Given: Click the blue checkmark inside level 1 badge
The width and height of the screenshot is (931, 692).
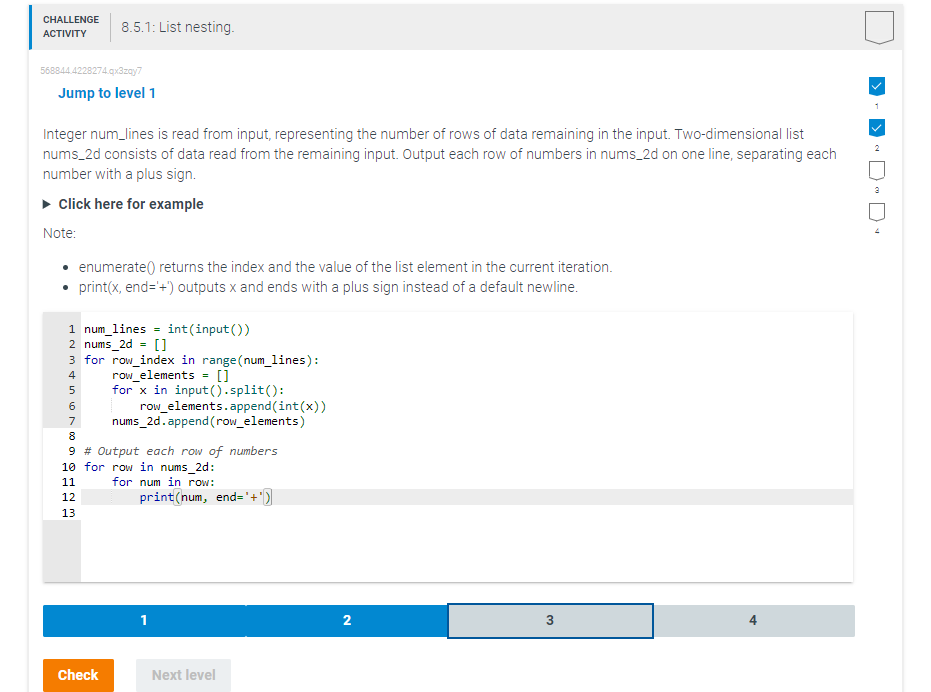Looking at the screenshot, I should pyautogui.click(x=877, y=85).
